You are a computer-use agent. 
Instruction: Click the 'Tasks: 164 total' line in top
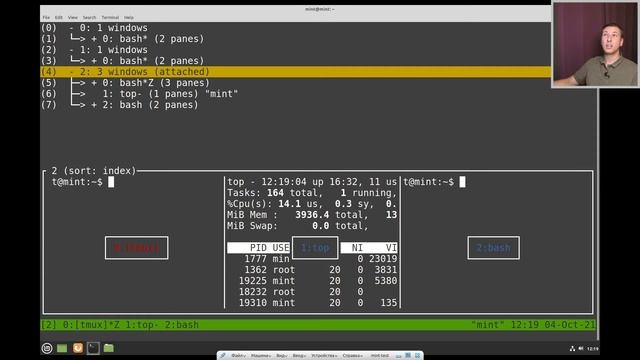pos(312,193)
